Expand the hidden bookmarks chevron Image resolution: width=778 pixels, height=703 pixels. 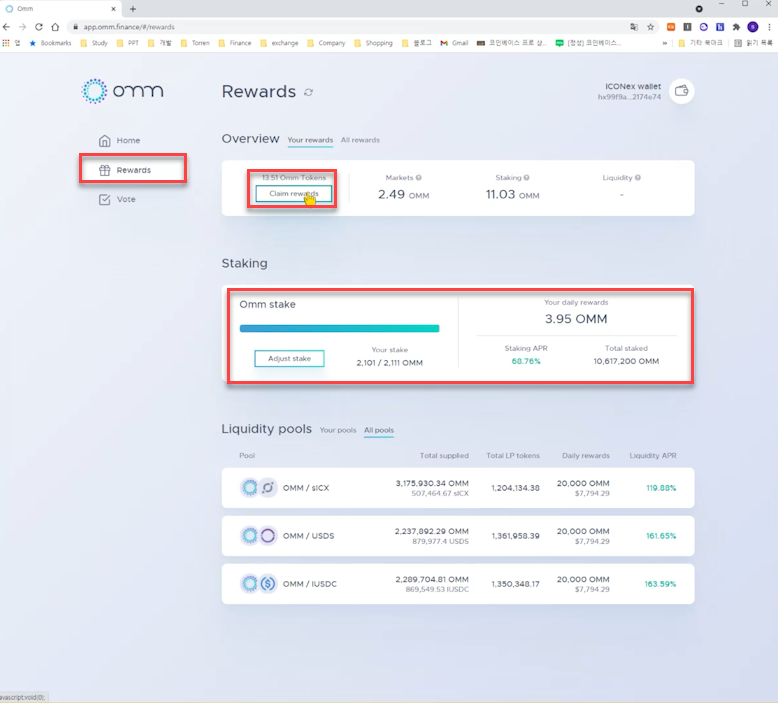point(664,43)
